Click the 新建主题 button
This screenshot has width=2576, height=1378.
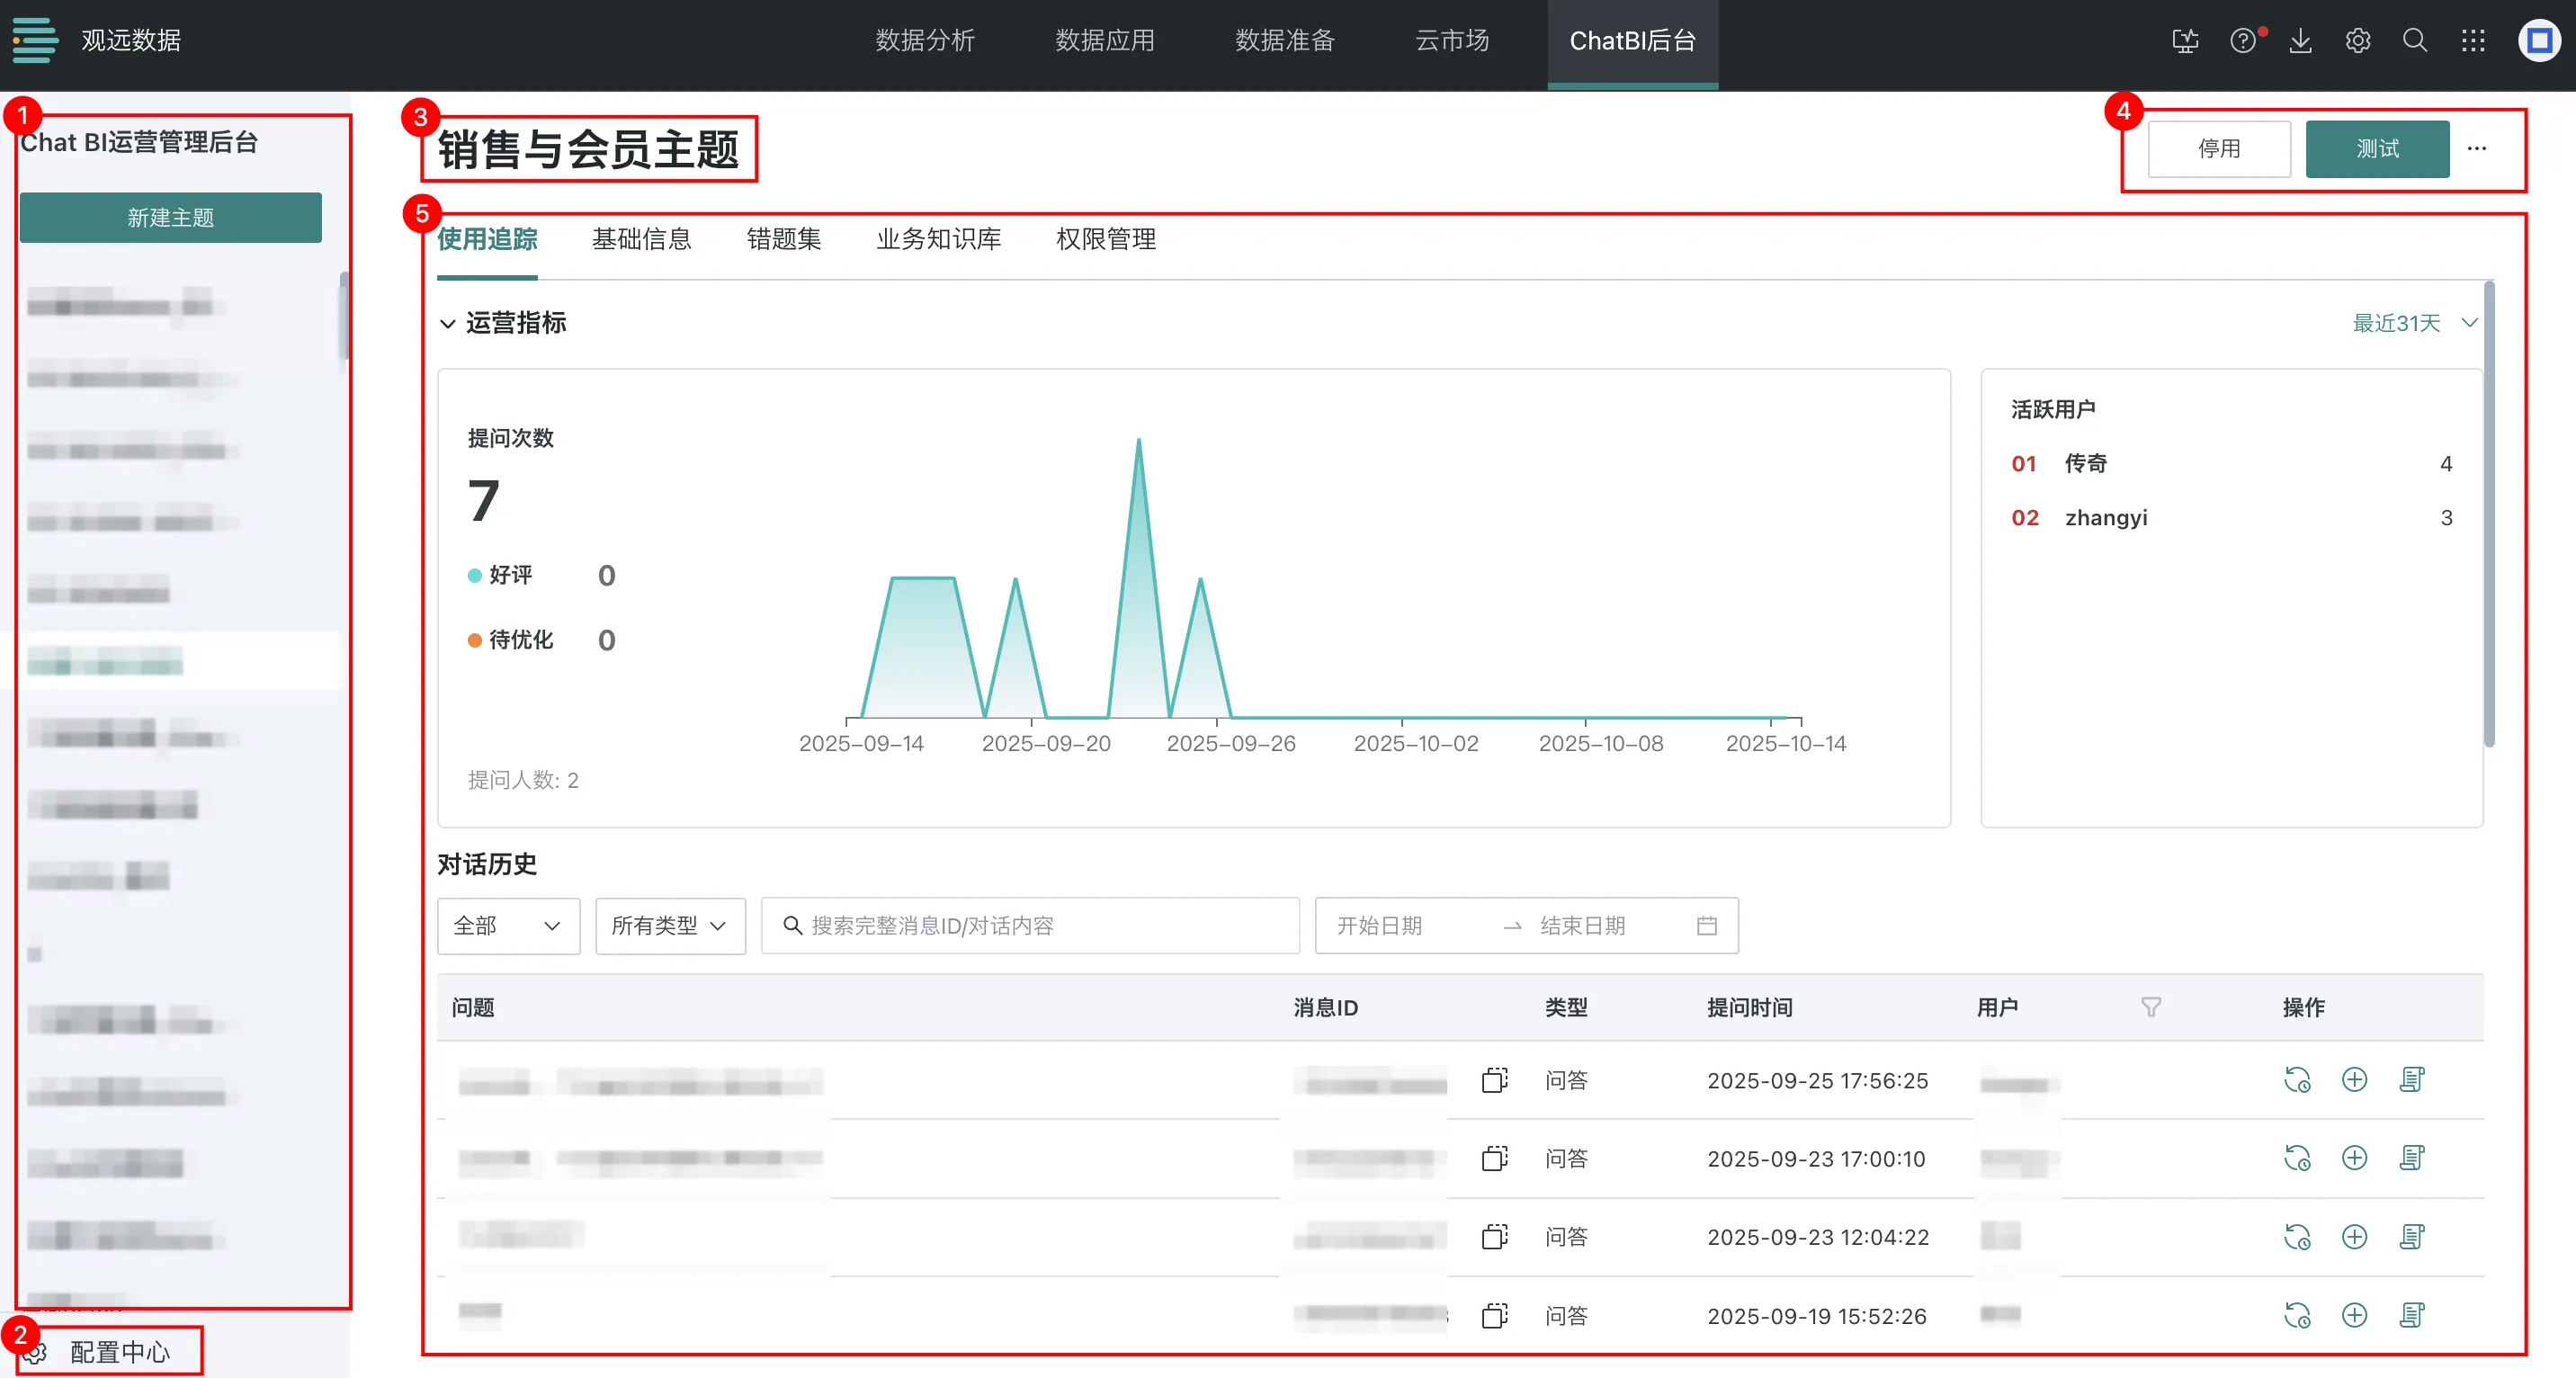[x=170, y=217]
